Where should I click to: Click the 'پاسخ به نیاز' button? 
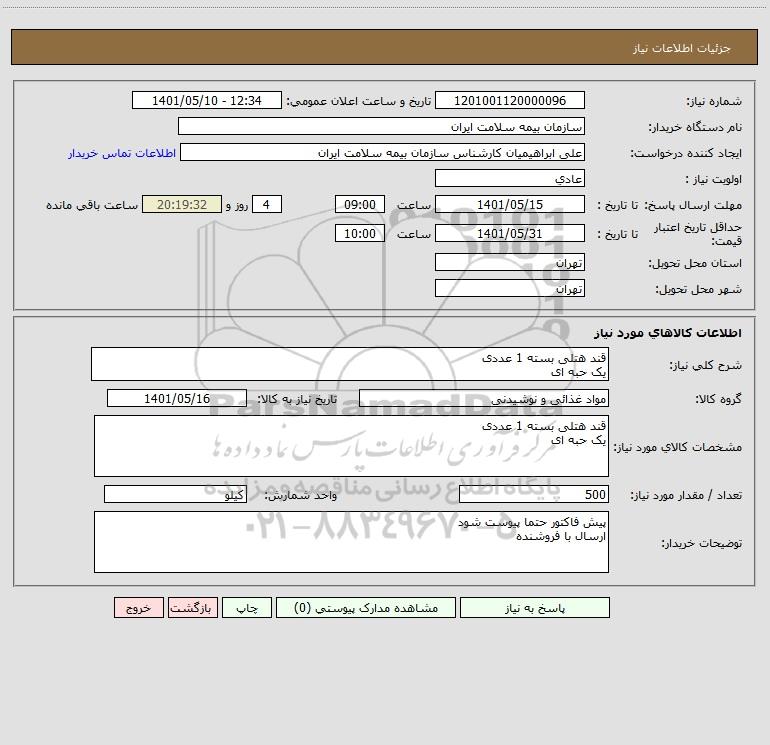(x=535, y=607)
